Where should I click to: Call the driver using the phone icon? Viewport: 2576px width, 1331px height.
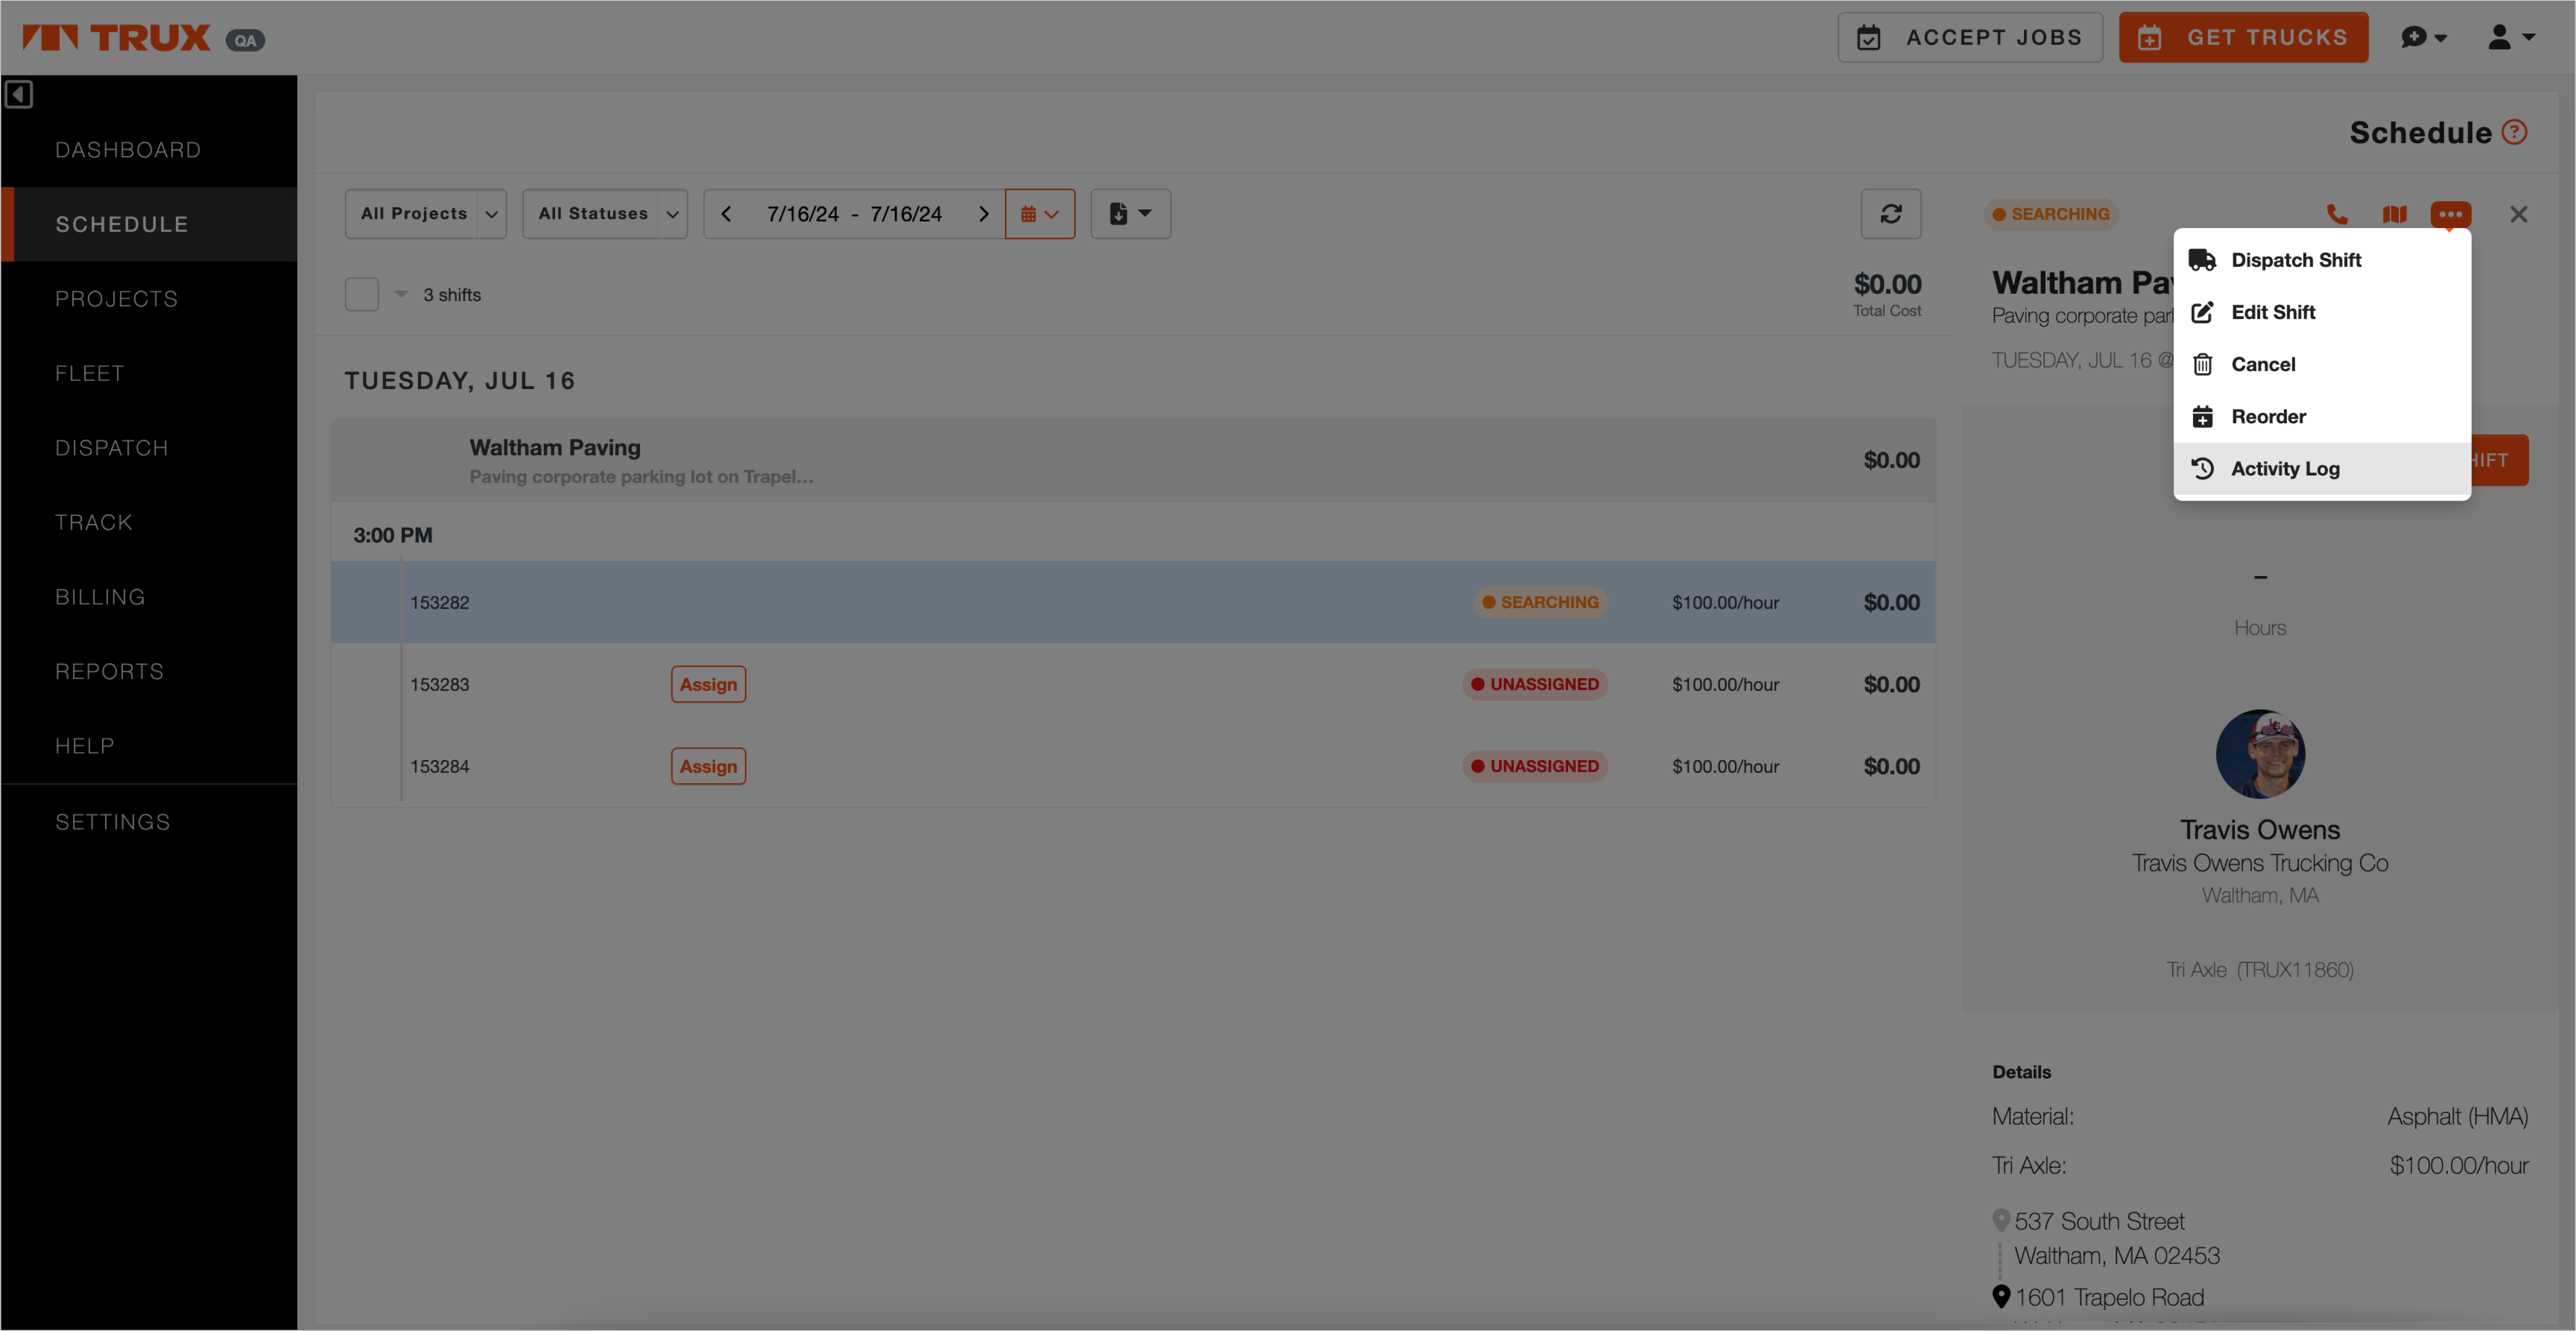[x=2337, y=214]
